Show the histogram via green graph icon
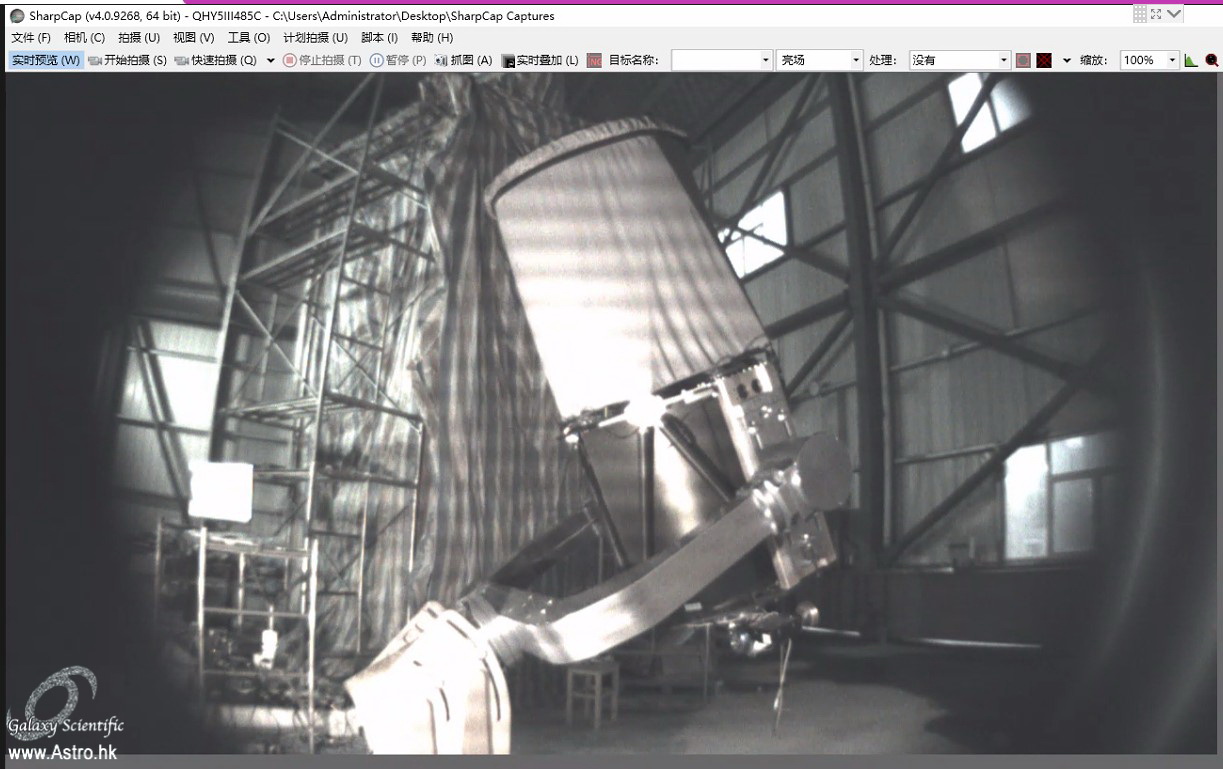Image resolution: width=1223 pixels, height=769 pixels. 1191,60
